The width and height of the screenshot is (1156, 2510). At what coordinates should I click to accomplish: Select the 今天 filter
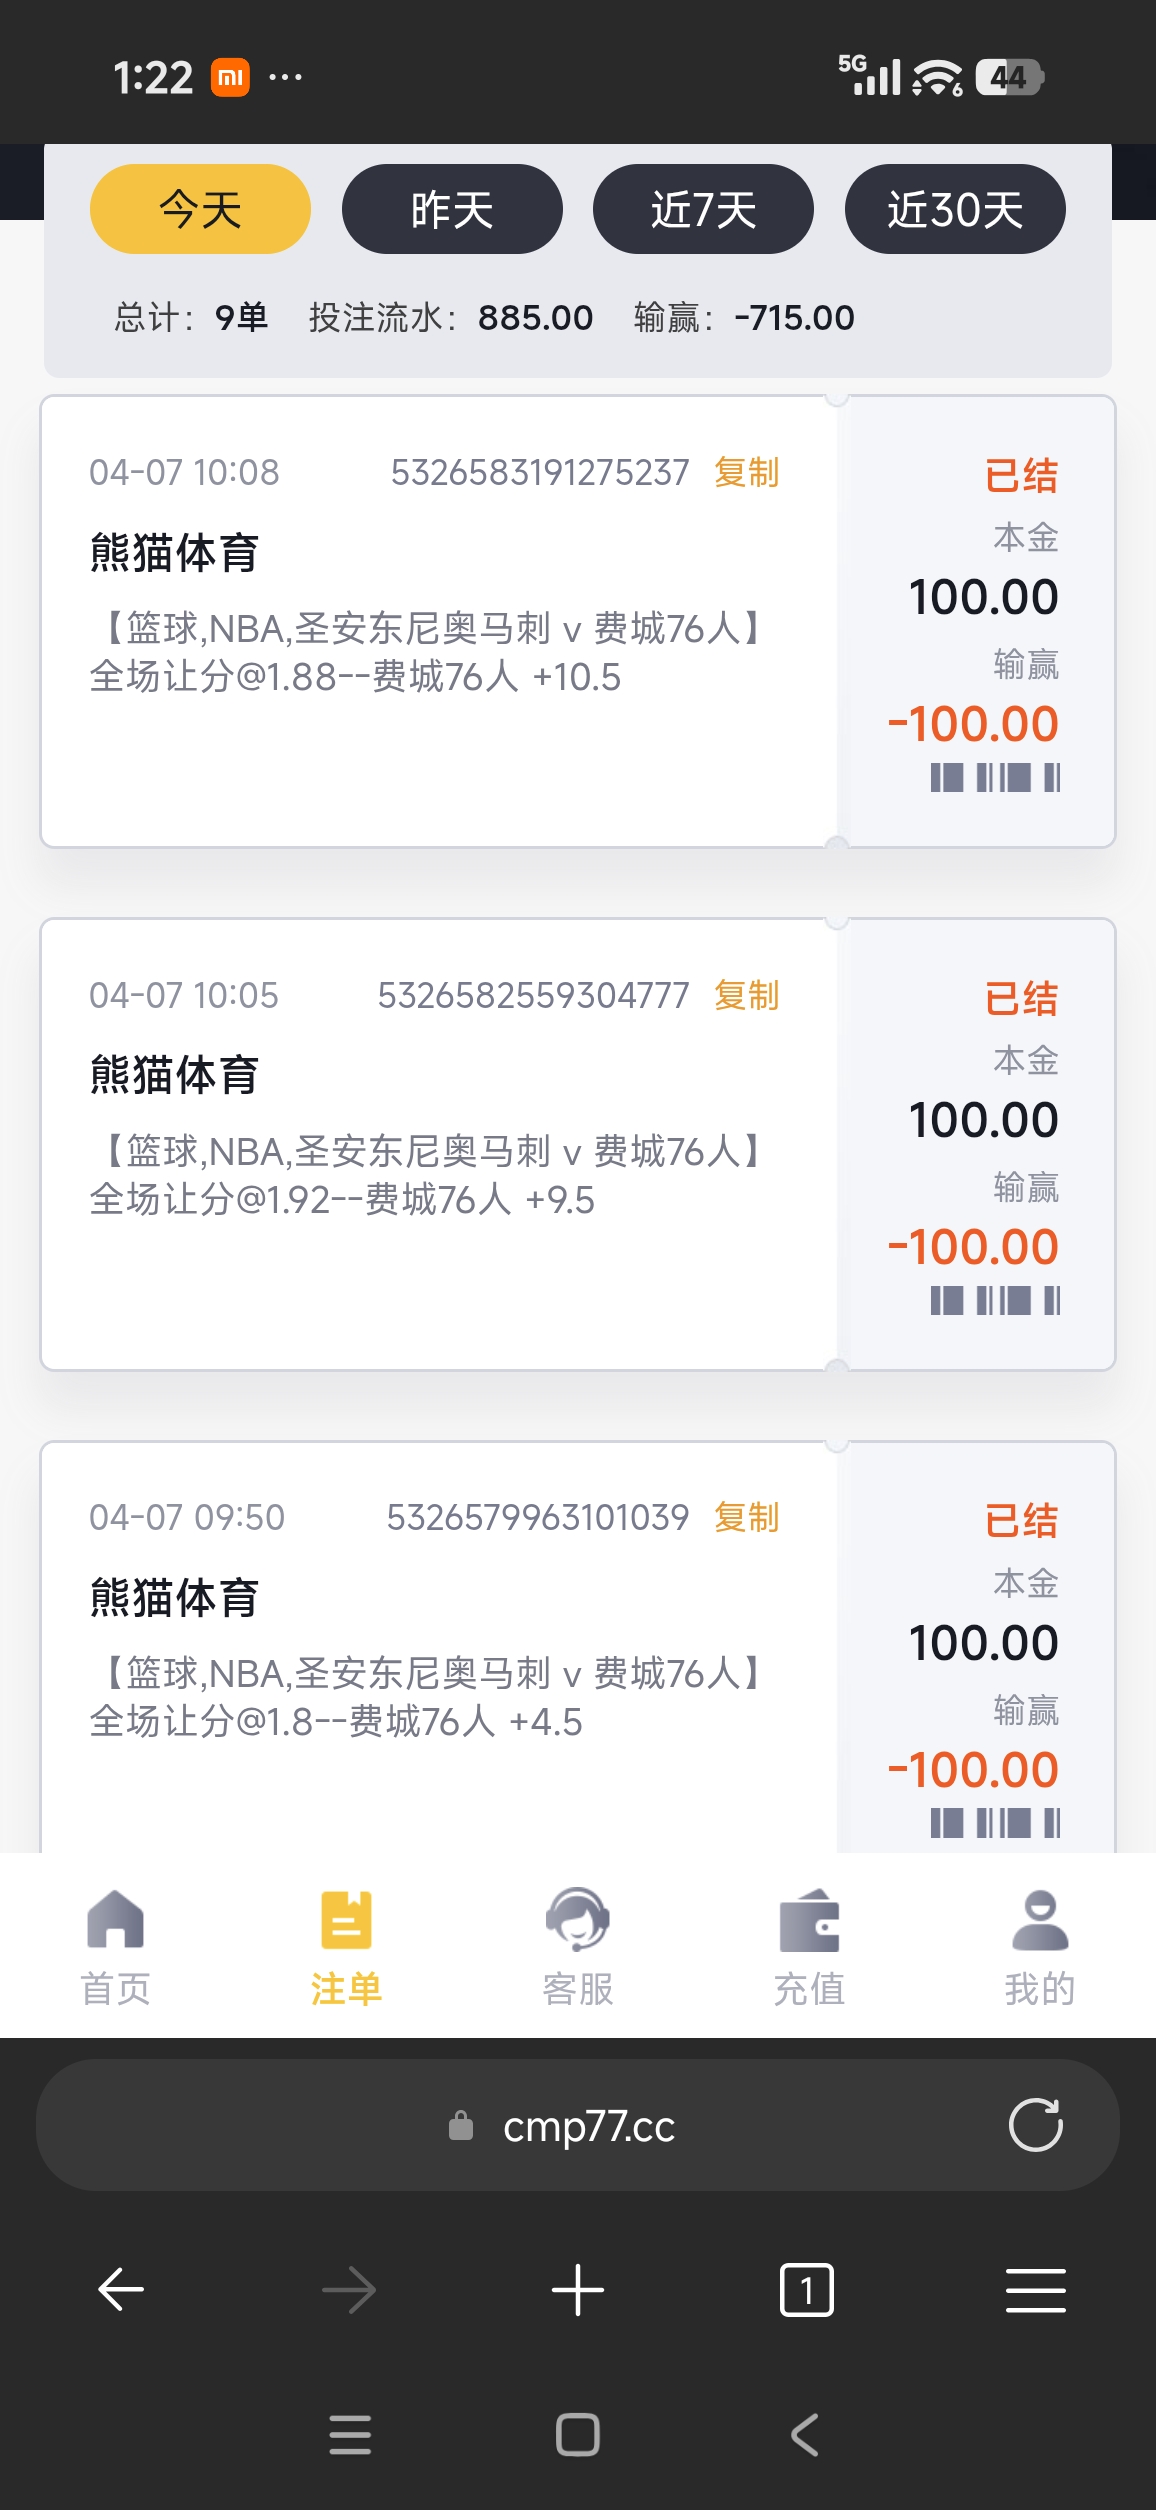200,210
